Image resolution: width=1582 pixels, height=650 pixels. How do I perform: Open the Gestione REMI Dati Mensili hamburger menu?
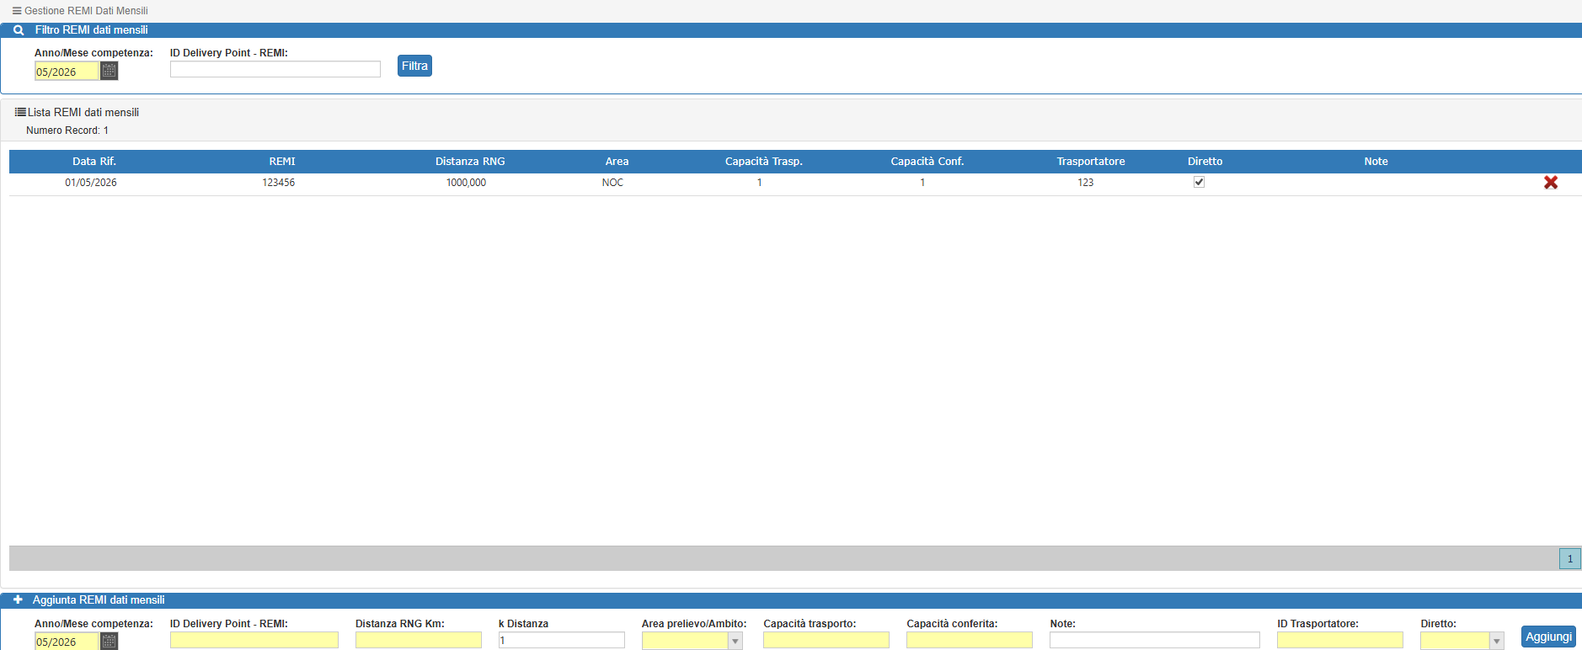(16, 11)
